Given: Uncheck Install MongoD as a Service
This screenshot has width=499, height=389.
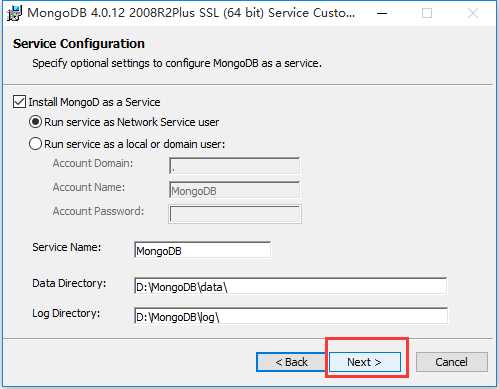Looking at the screenshot, I should click(x=19, y=102).
